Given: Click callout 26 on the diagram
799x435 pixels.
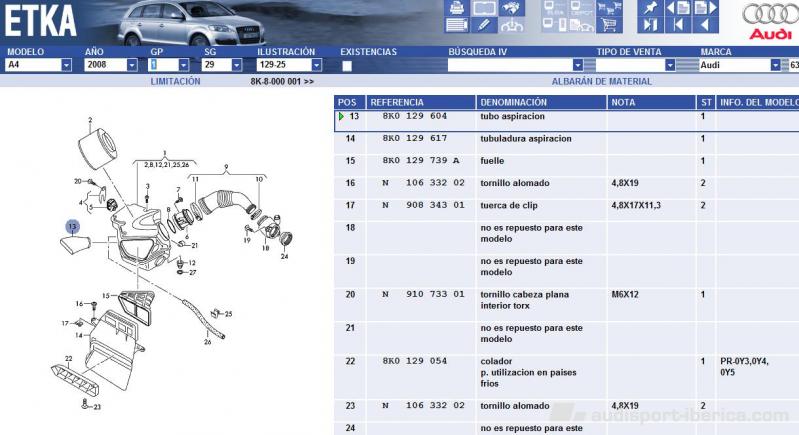Looking at the screenshot, I should [x=207, y=342].
